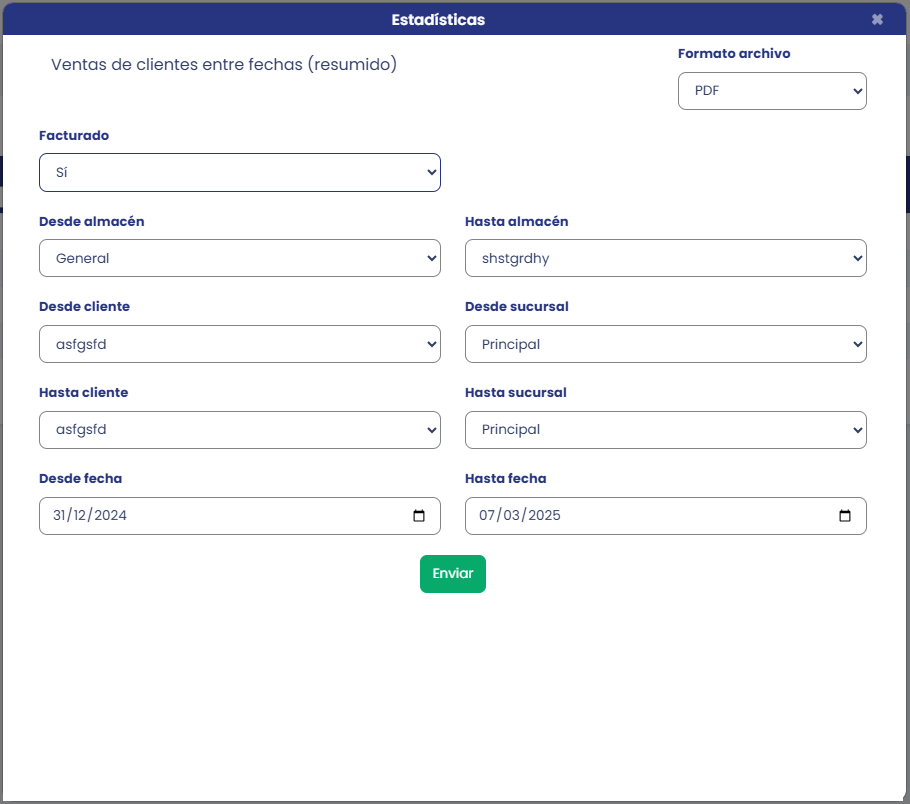The width and height of the screenshot is (910, 804).
Task: Expand the Formato archivo PDF dropdown
Action: pos(772,91)
